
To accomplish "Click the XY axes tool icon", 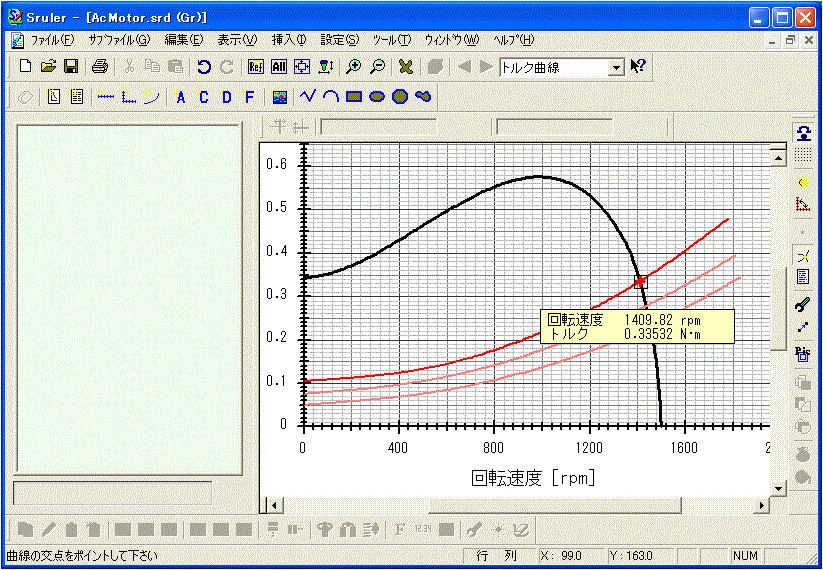I will 129,97.
